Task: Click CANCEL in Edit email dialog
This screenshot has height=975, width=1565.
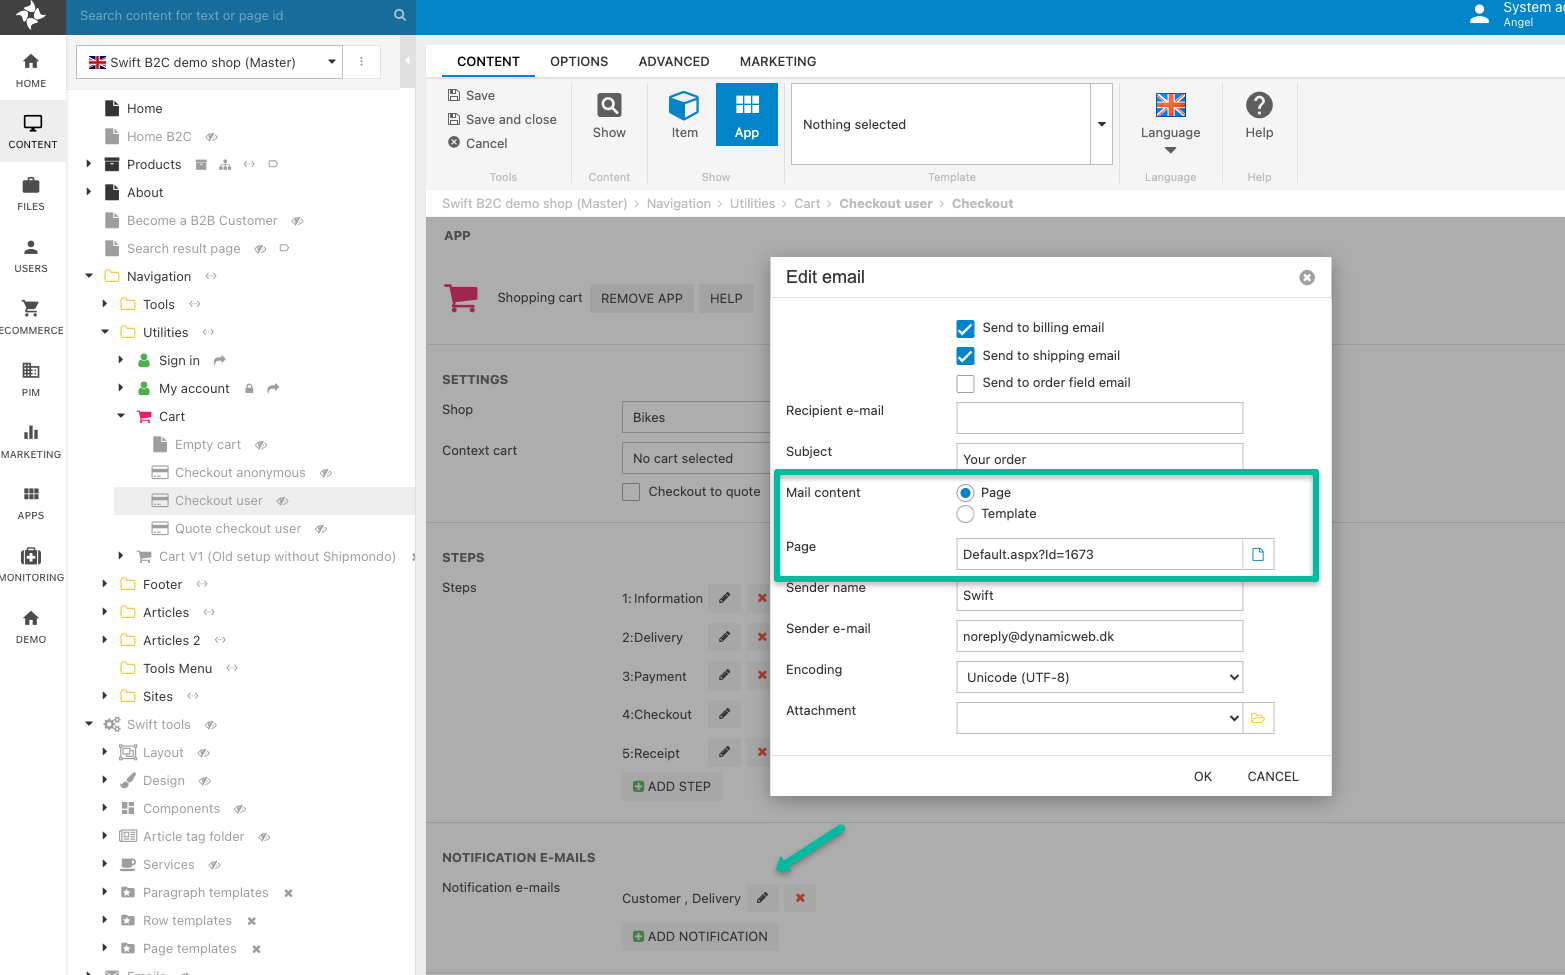Action: click(x=1273, y=776)
